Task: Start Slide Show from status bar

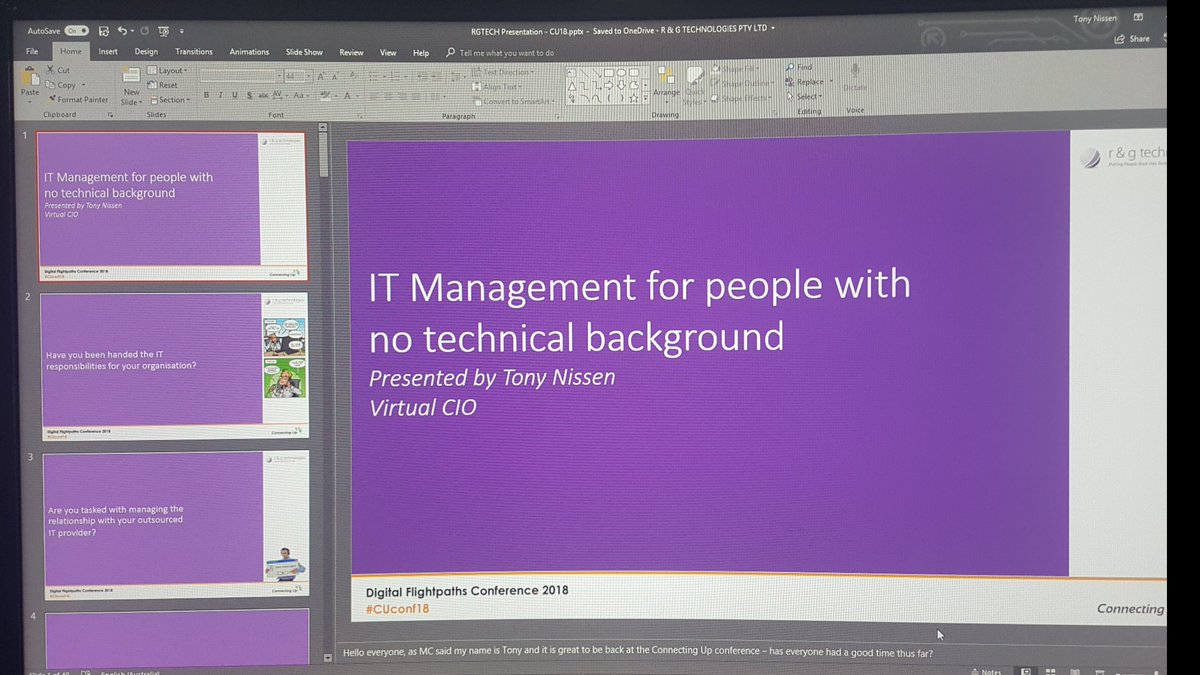Action: click(1100, 671)
